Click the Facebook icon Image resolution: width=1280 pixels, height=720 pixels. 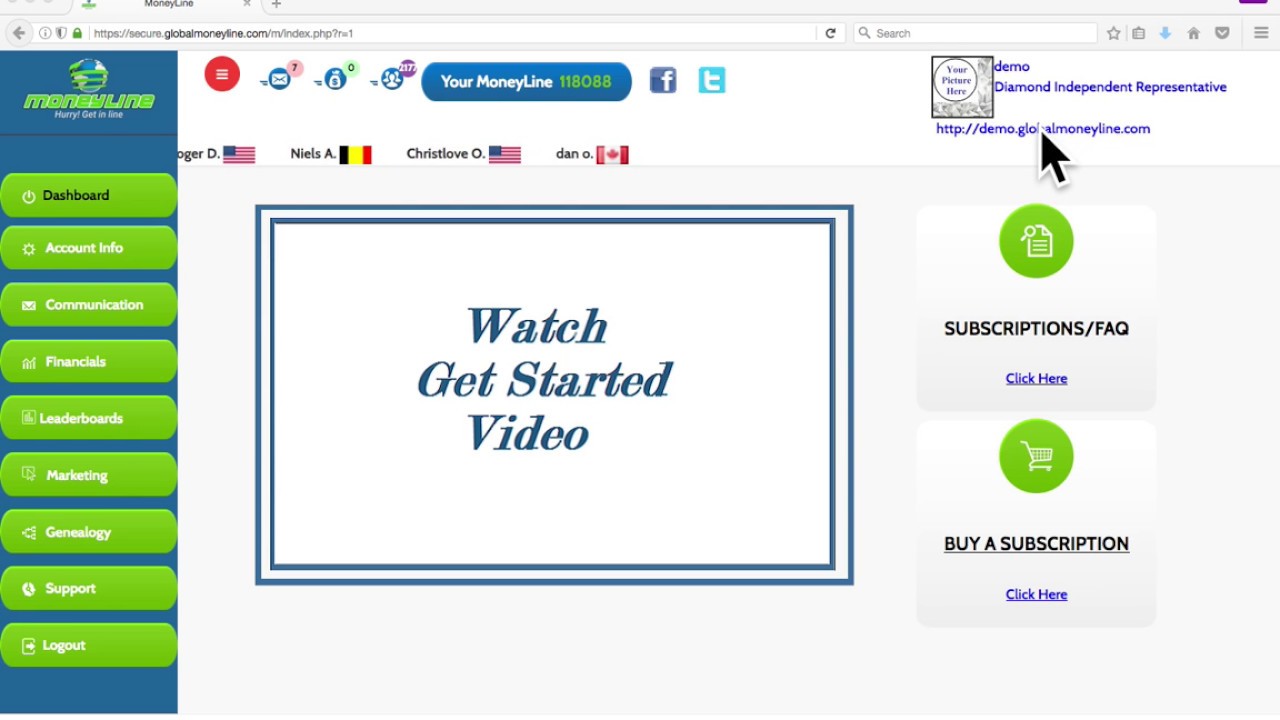[663, 80]
